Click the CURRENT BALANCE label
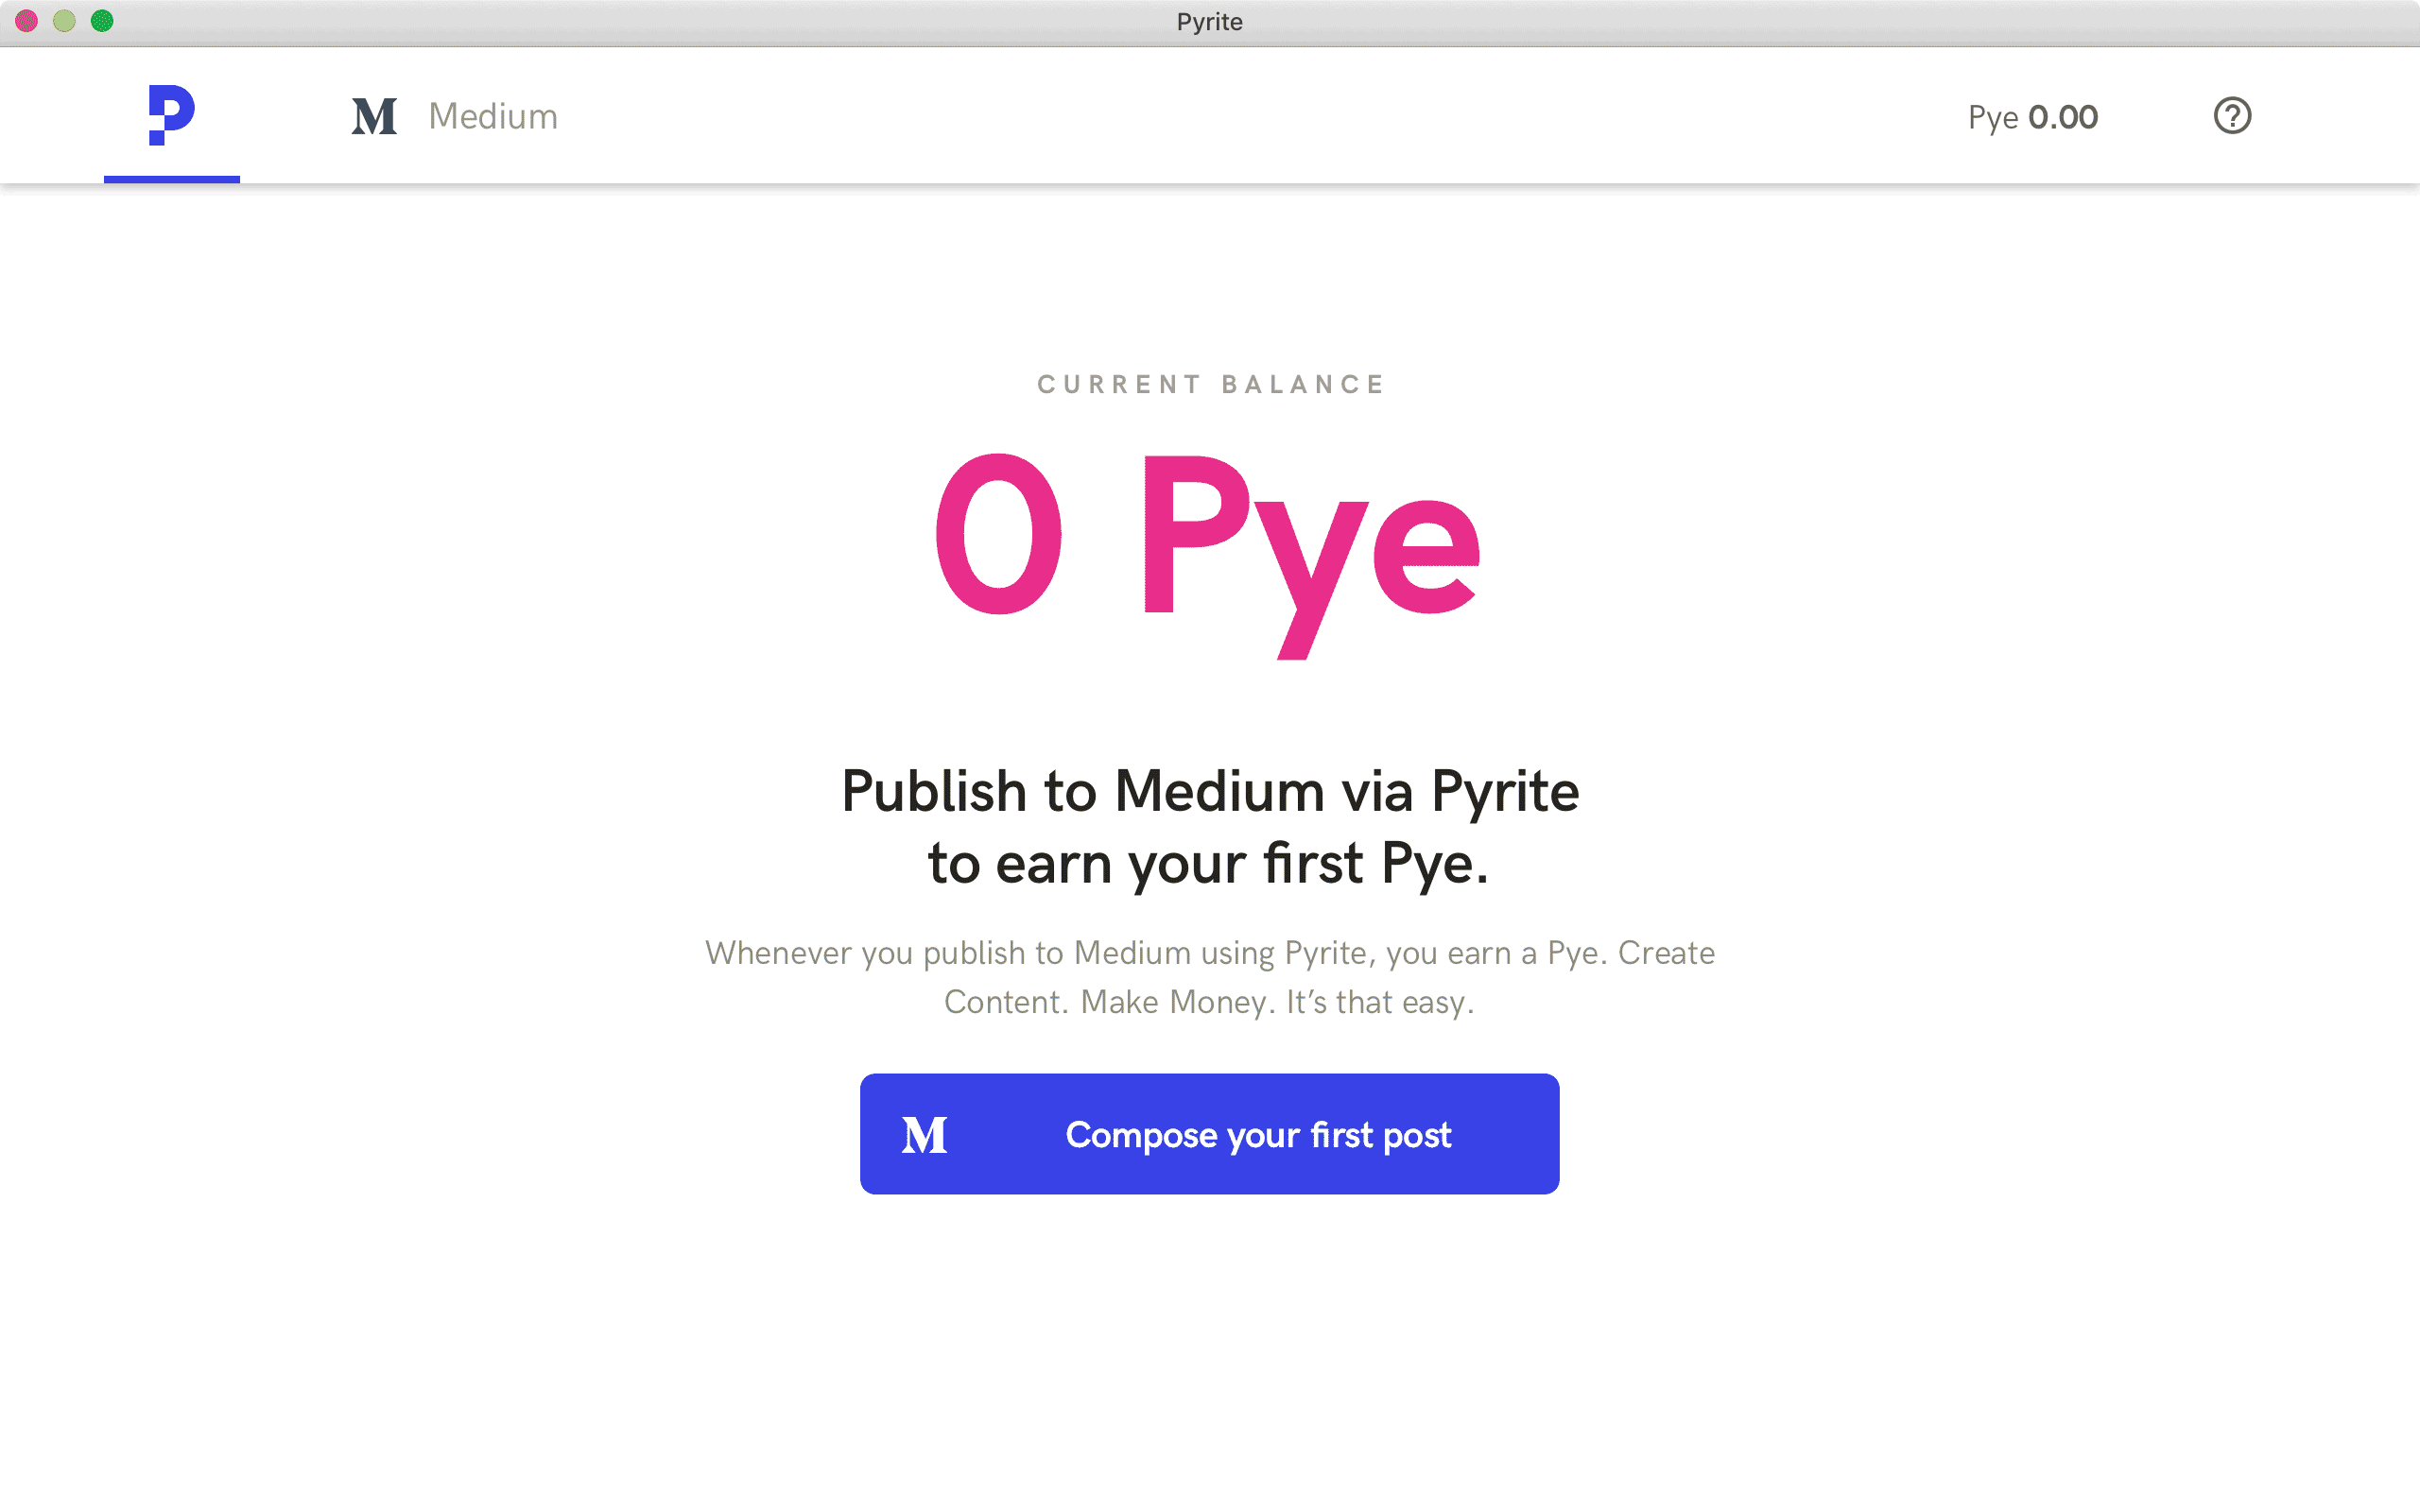 [1210, 385]
